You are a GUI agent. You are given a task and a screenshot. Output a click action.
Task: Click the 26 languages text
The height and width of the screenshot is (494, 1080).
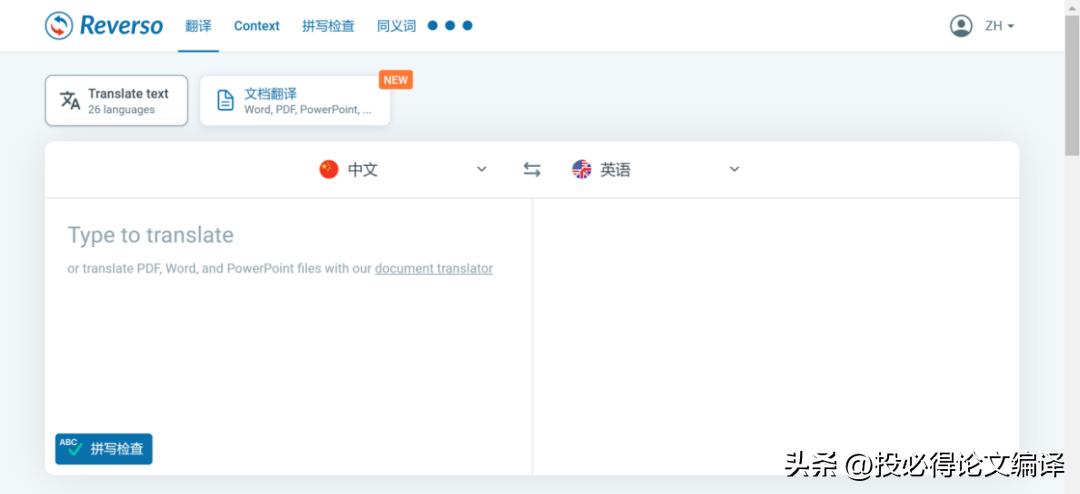coord(121,110)
